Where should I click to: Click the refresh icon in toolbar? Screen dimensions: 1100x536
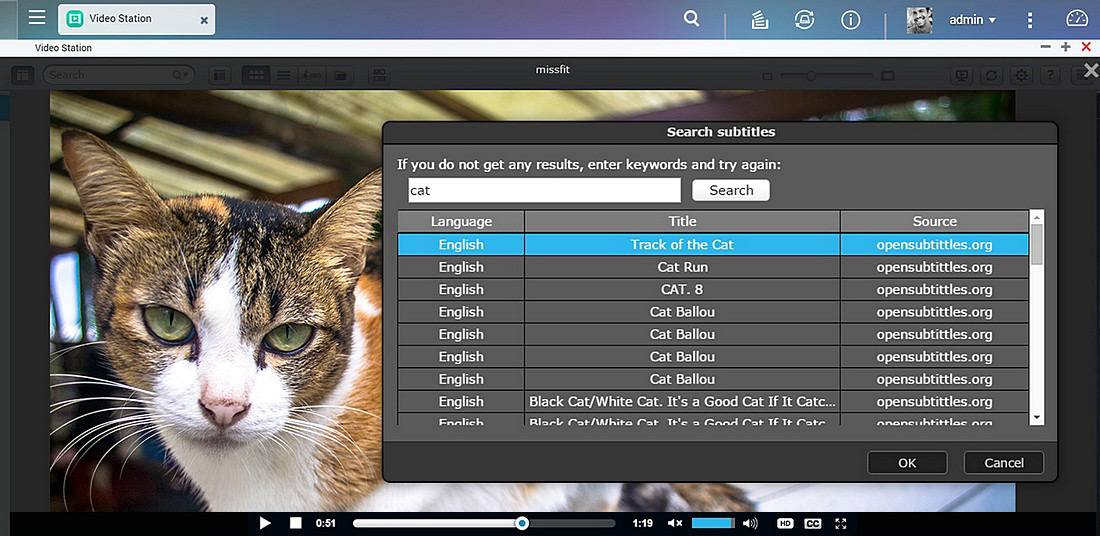point(991,75)
